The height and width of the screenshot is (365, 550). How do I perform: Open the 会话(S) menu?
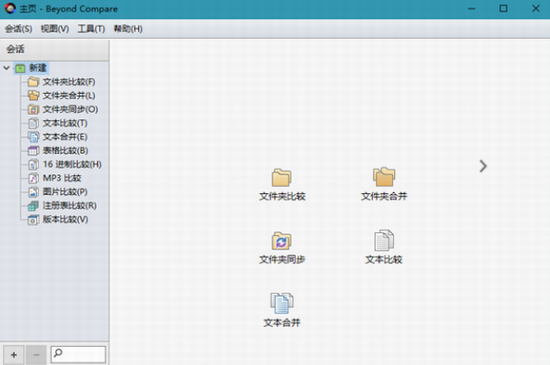pos(19,29)
